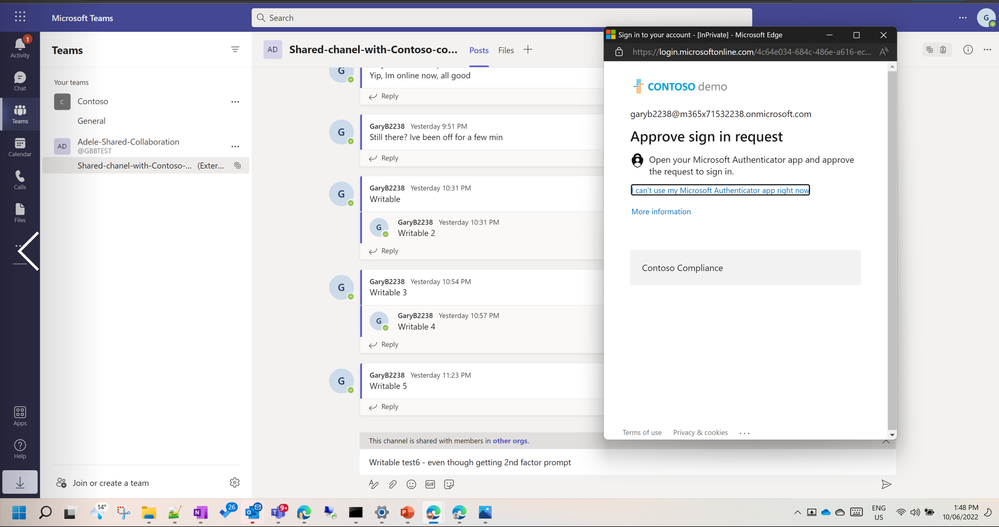Open Settings and more ellipsis in title bar

click(963, 18)
